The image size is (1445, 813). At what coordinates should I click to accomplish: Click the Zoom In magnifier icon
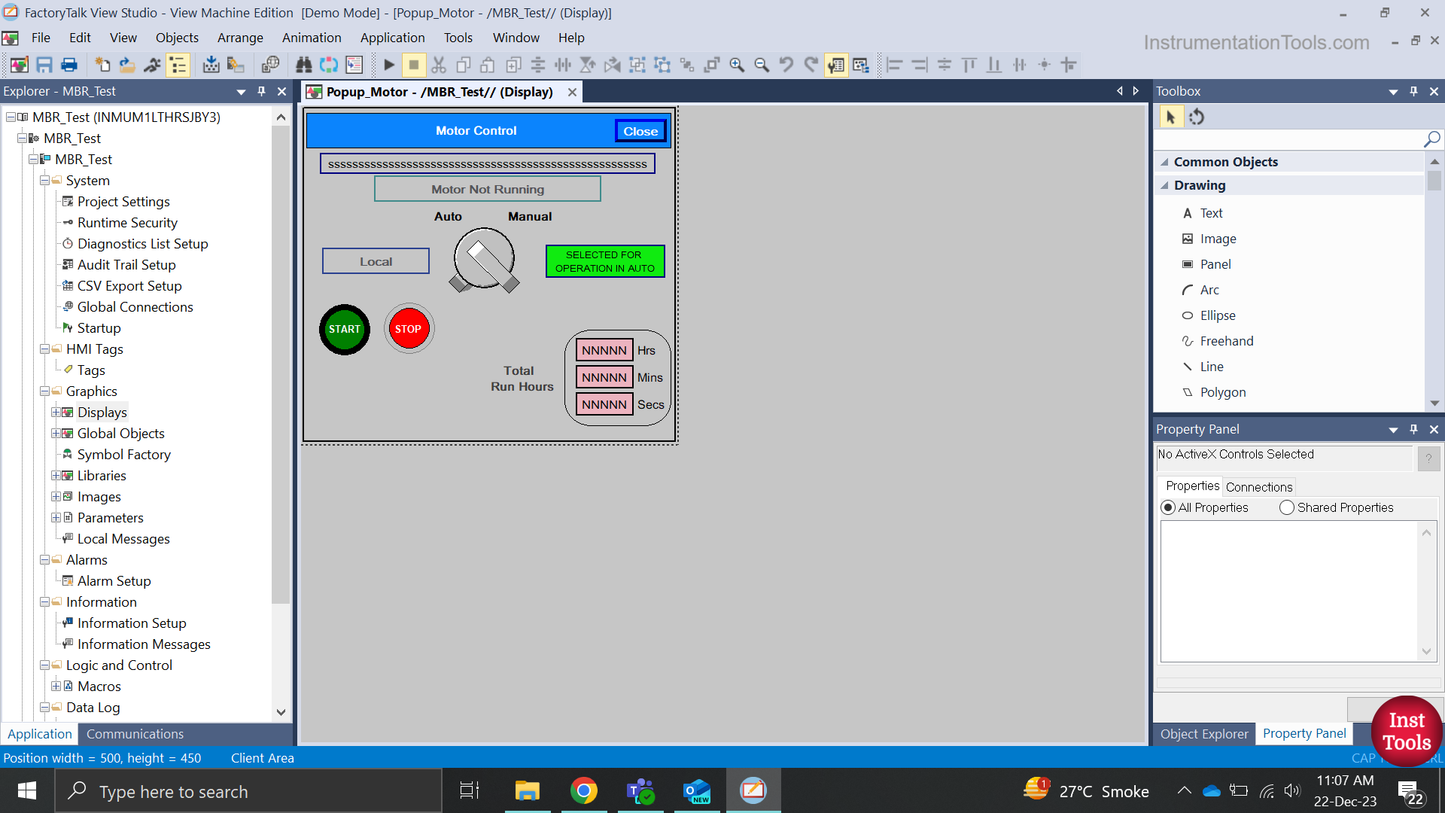[737, 65]
